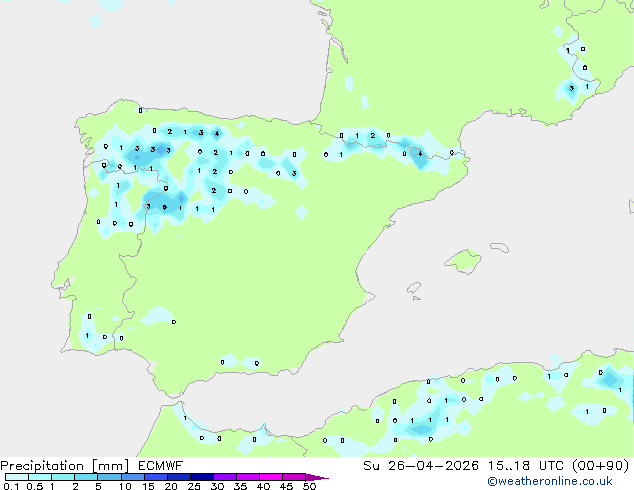
Task: Click the 1–2 mm legend color swatch
Action: [x=63, y=477]
